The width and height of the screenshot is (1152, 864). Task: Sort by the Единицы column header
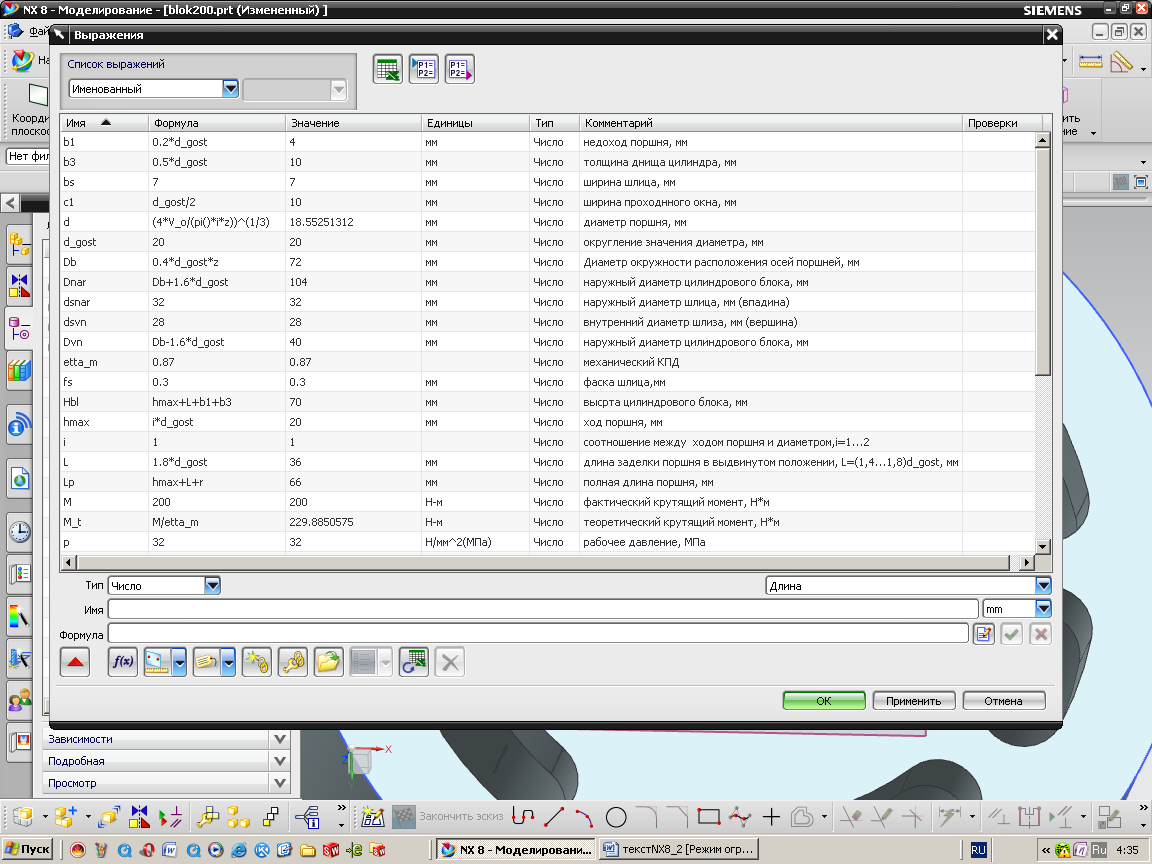coord(475,123)
